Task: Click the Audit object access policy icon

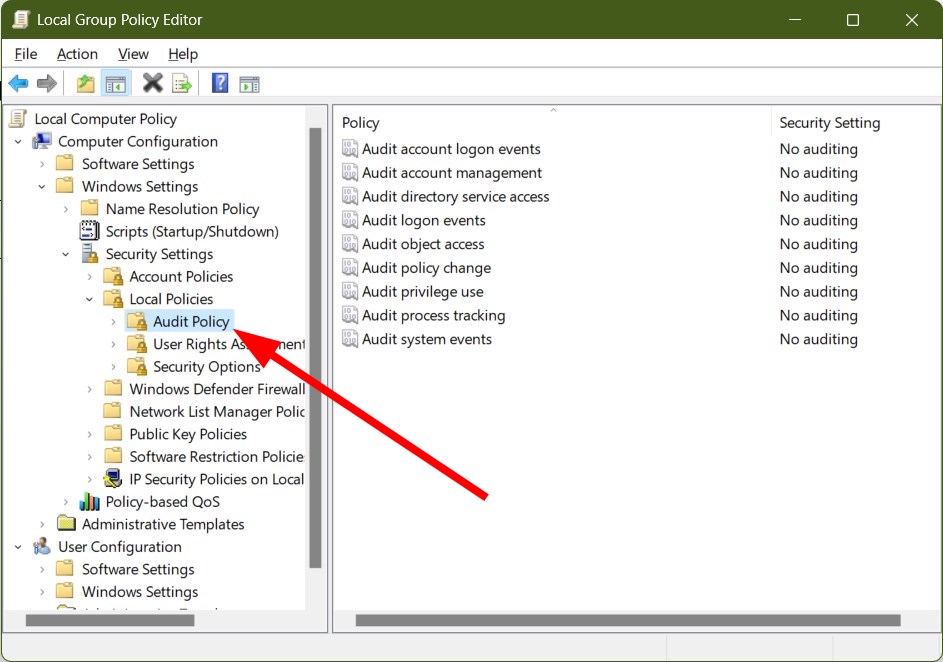Action: click(x=350, y=243)
